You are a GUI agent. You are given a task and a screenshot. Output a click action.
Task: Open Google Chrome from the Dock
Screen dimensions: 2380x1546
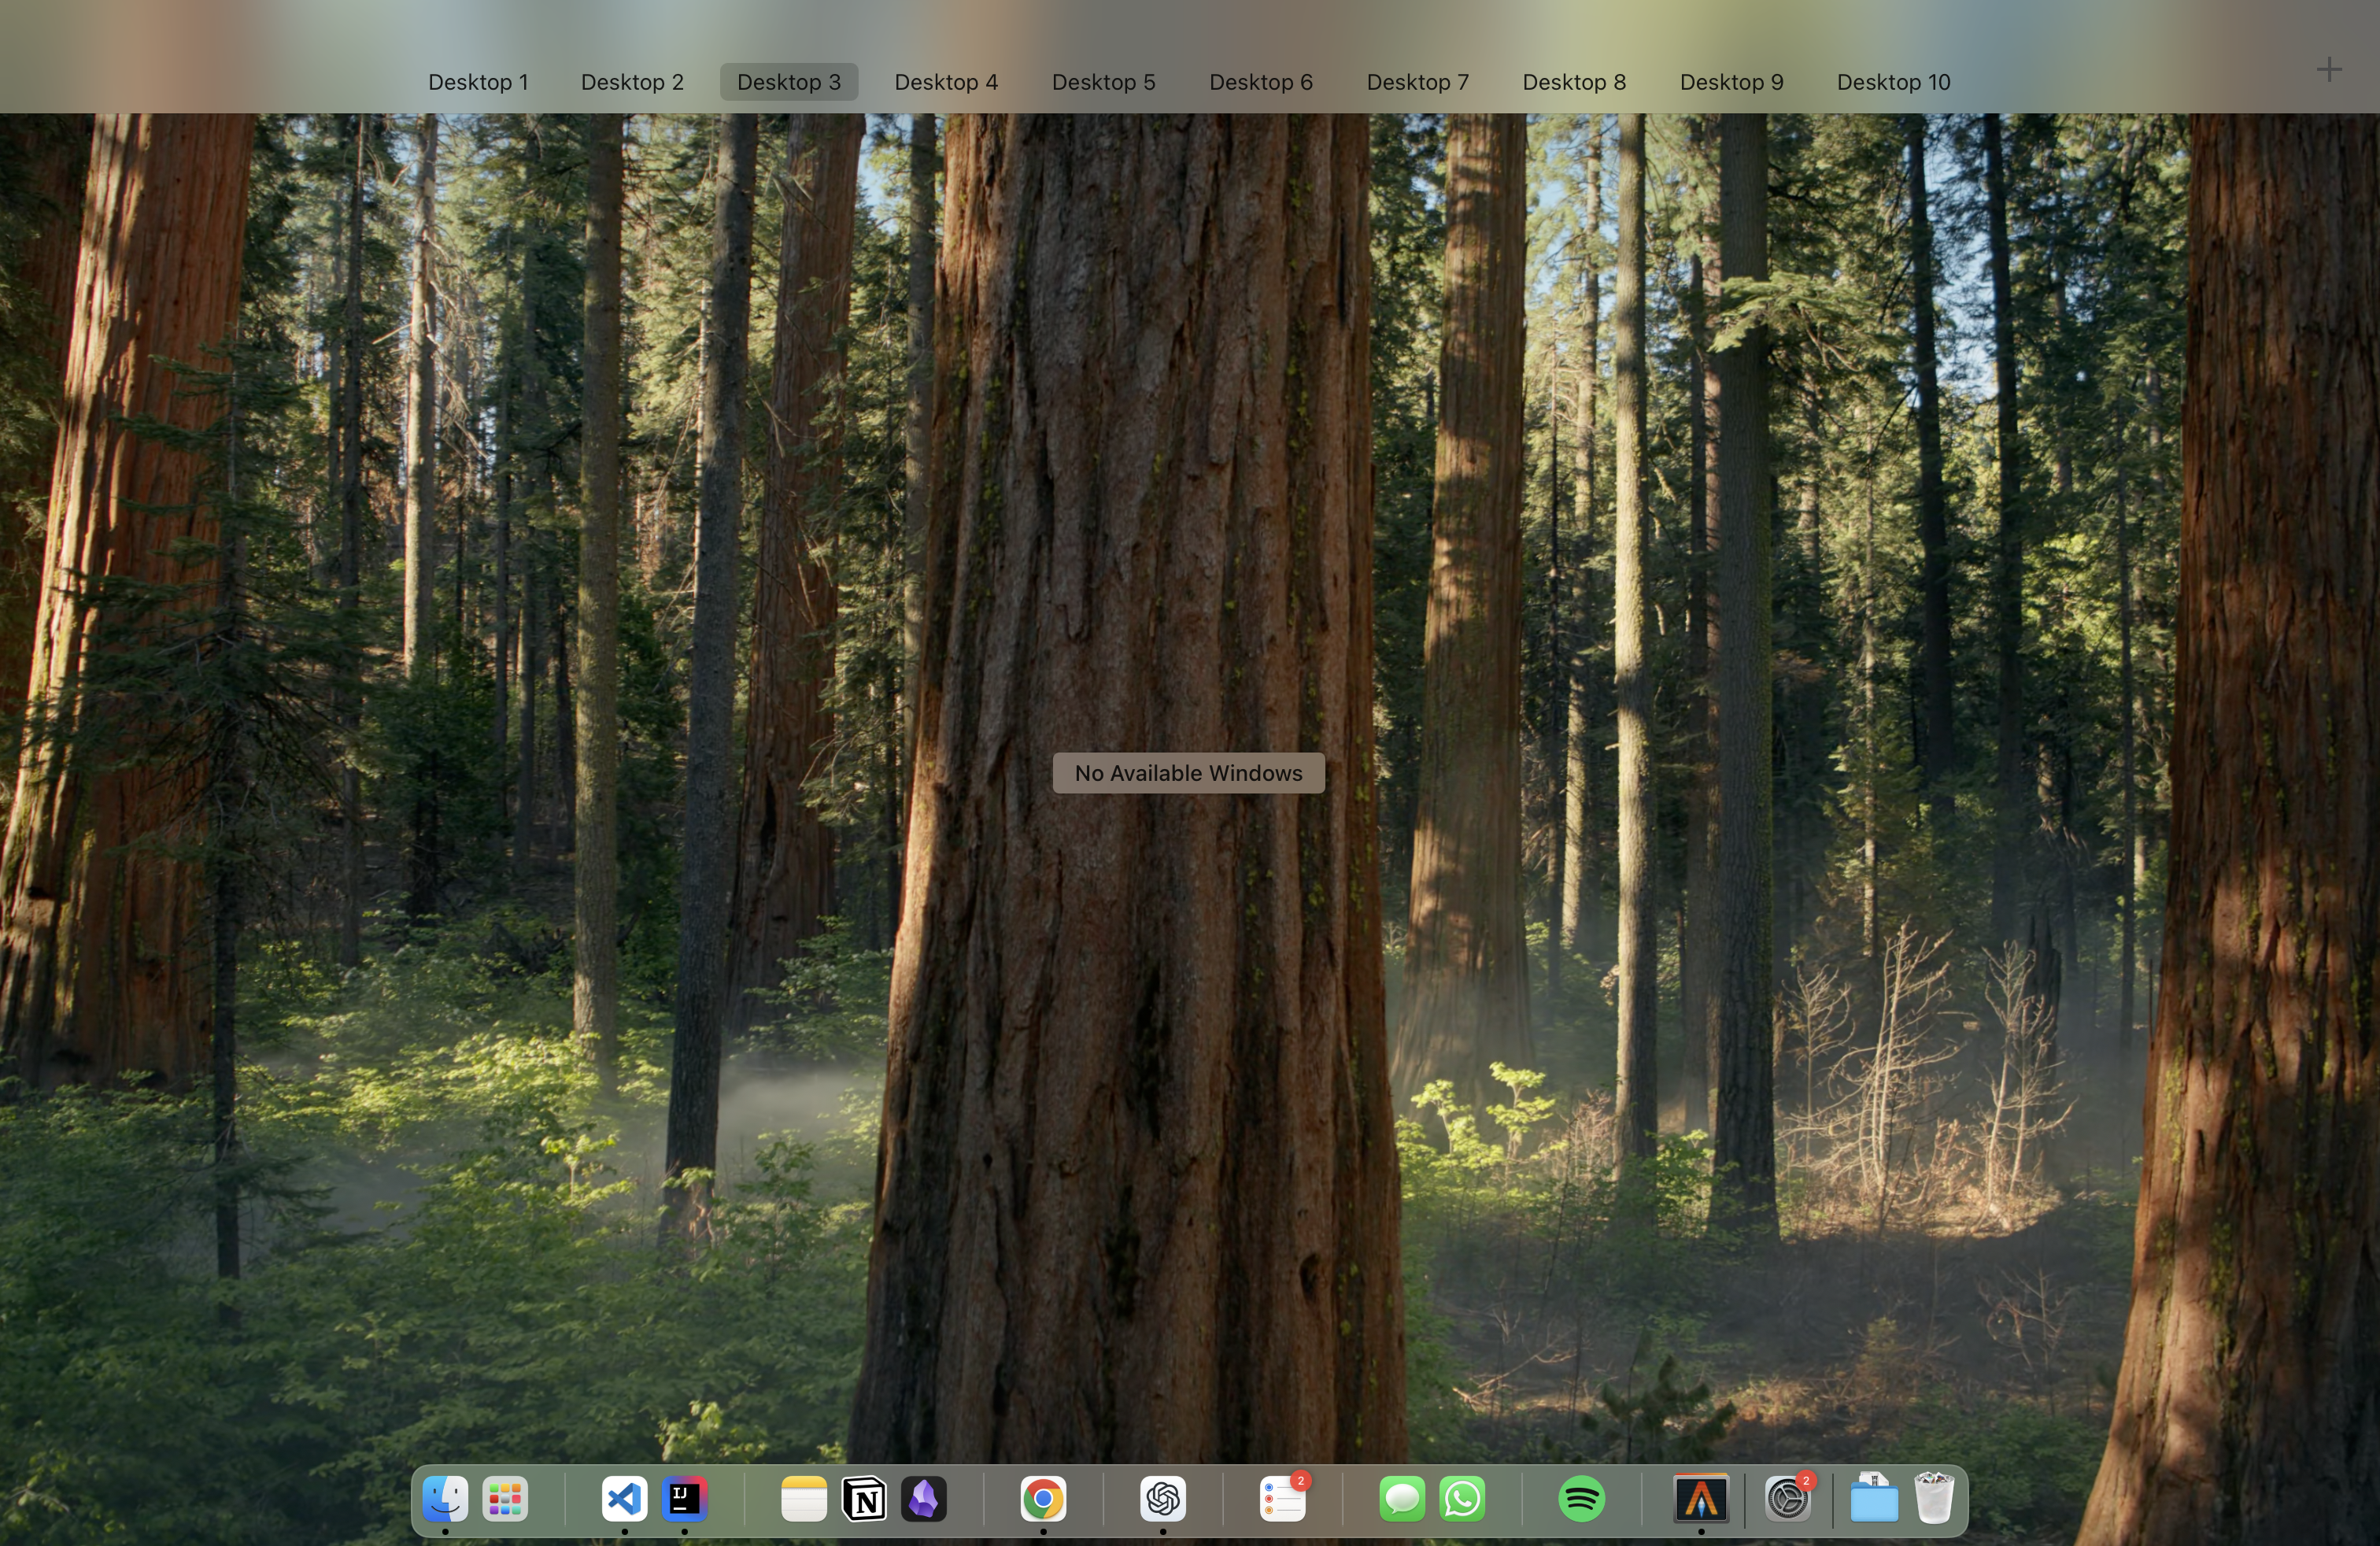(1043, 1499)
